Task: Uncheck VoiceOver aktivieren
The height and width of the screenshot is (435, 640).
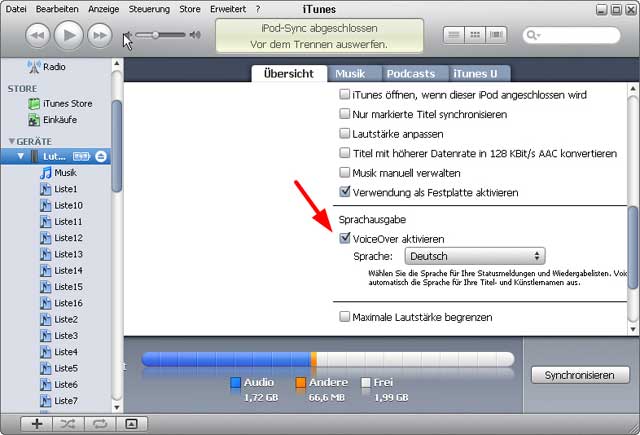Action: click(344, 238)
